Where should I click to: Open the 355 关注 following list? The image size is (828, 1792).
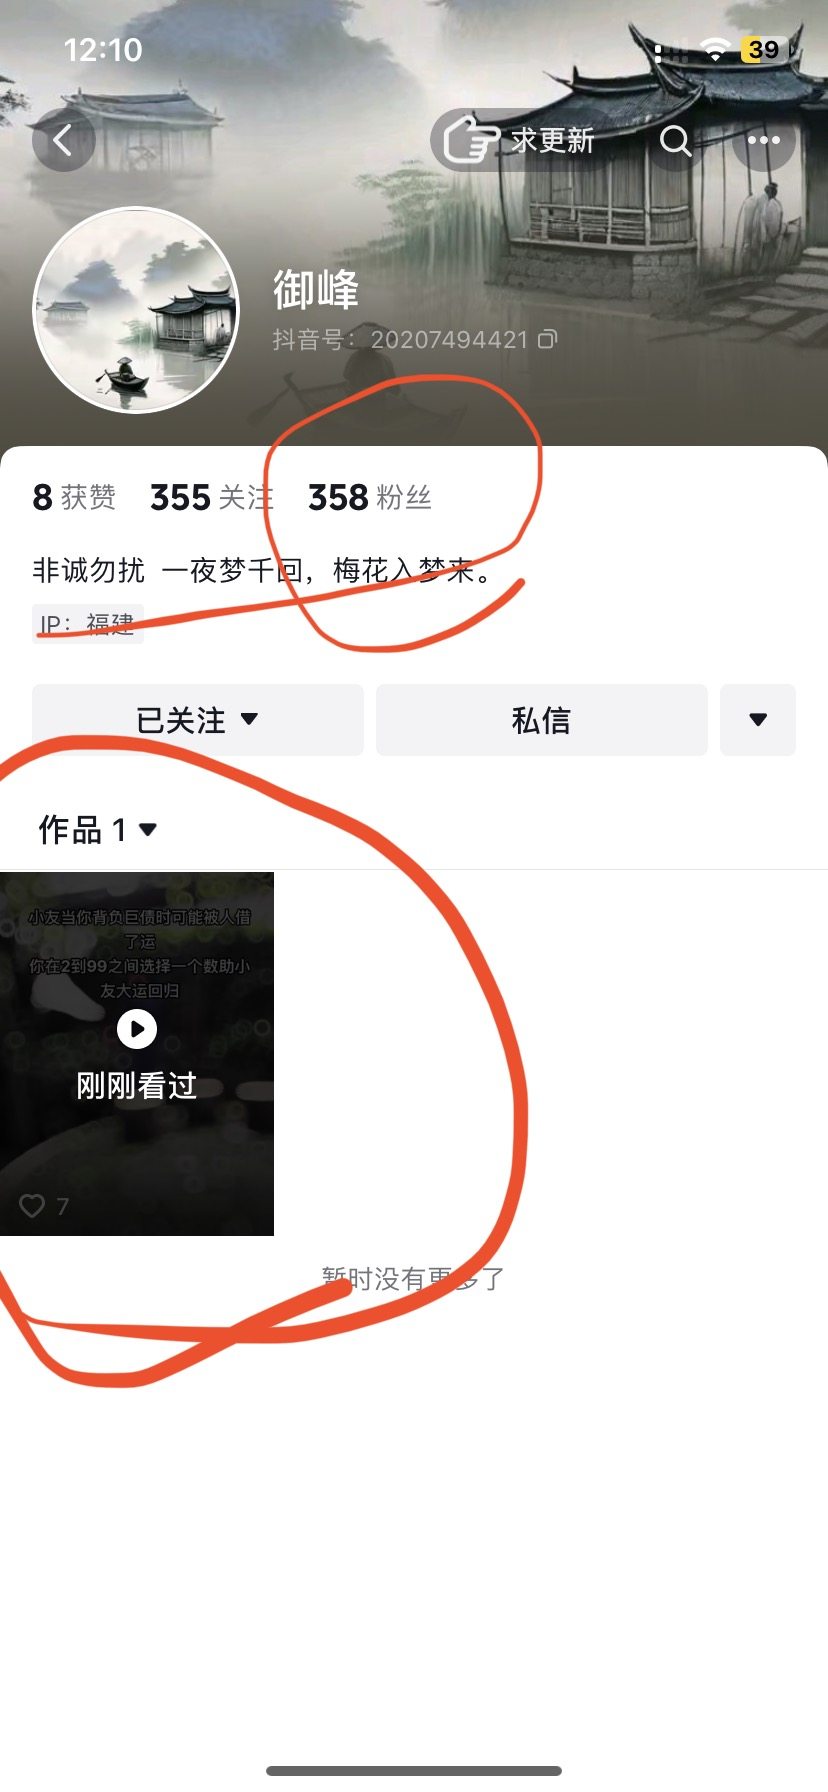[x=211, y=497]
